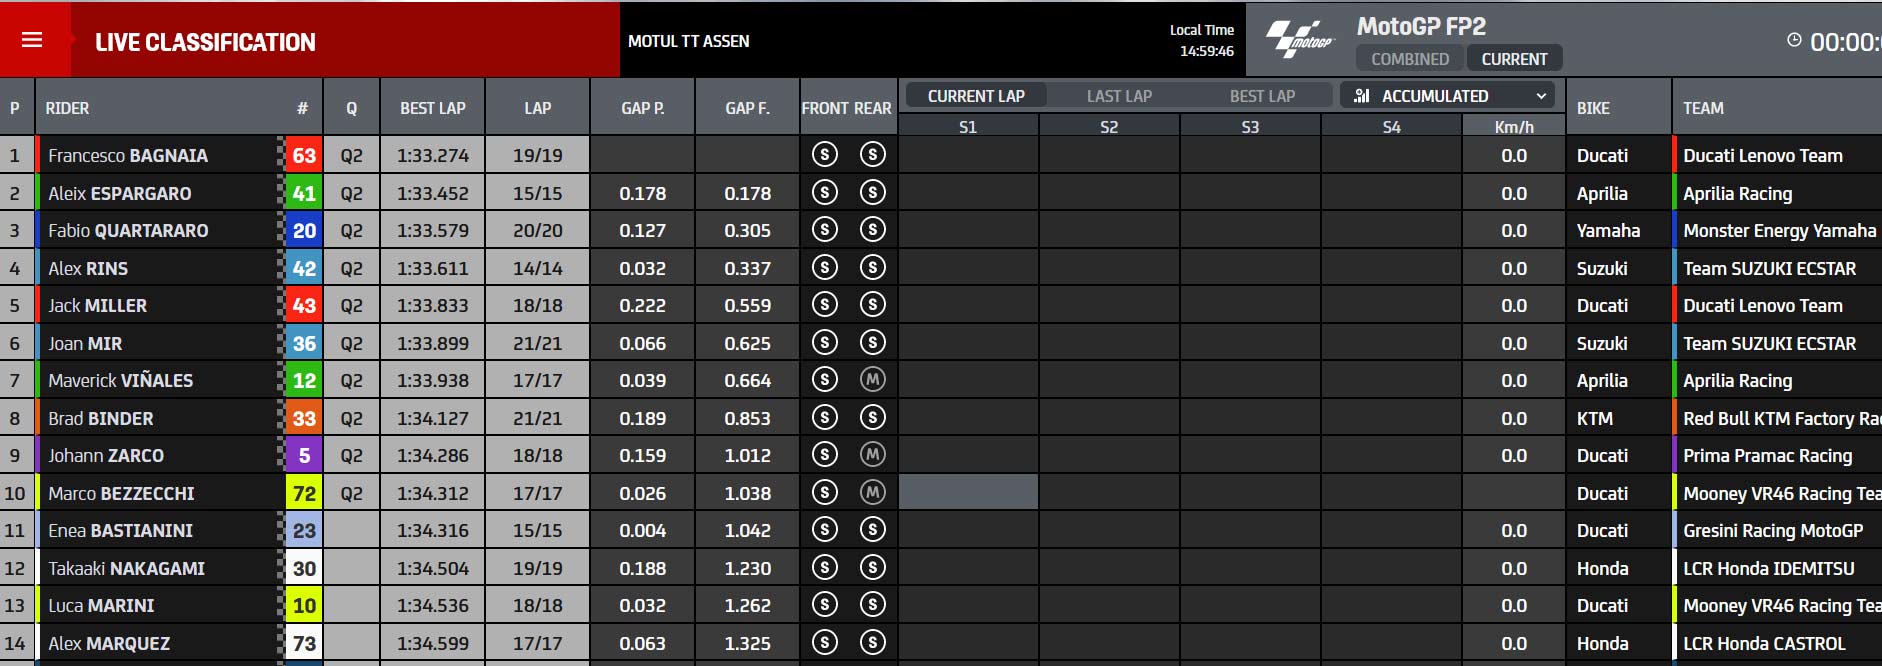
Task: Select rider Takaaki NAKAGAMI
Action: [x=126, y=568]
